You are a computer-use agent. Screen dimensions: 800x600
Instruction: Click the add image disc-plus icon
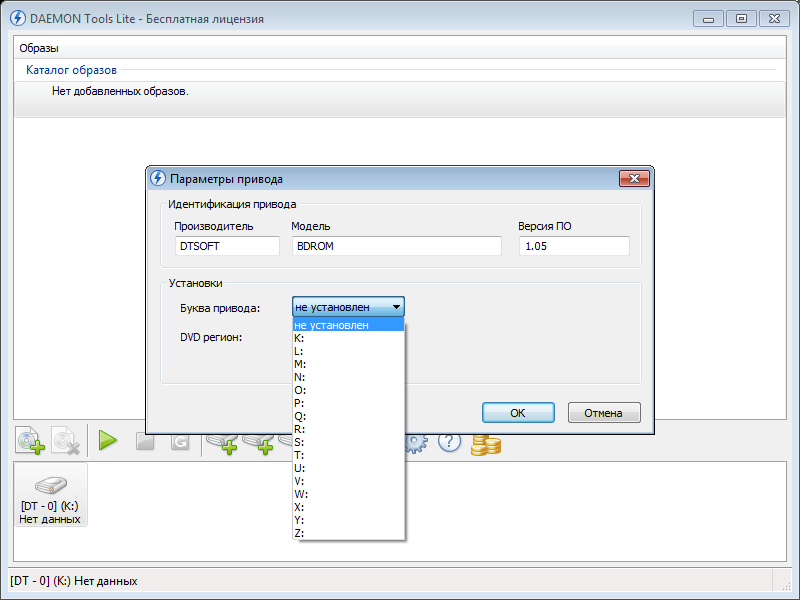(30, 440)
